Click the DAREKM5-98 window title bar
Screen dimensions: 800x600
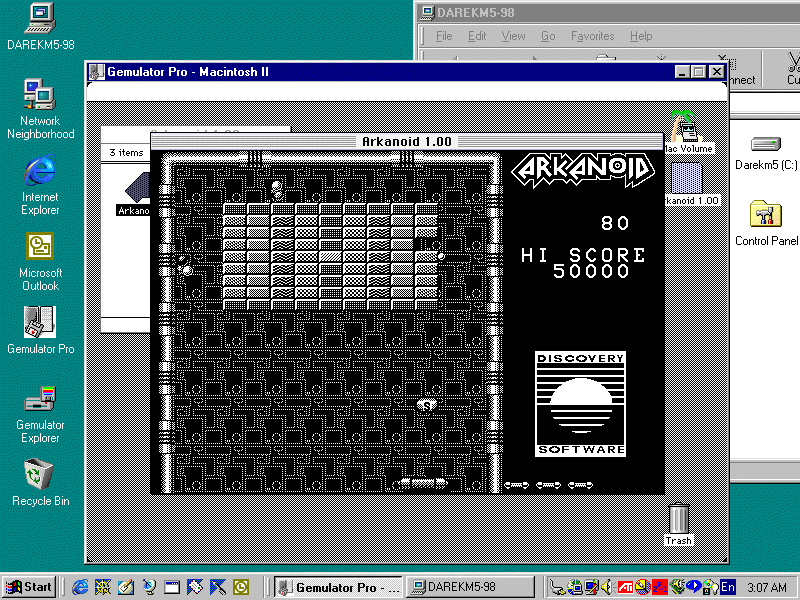click(x=609, y=13)
